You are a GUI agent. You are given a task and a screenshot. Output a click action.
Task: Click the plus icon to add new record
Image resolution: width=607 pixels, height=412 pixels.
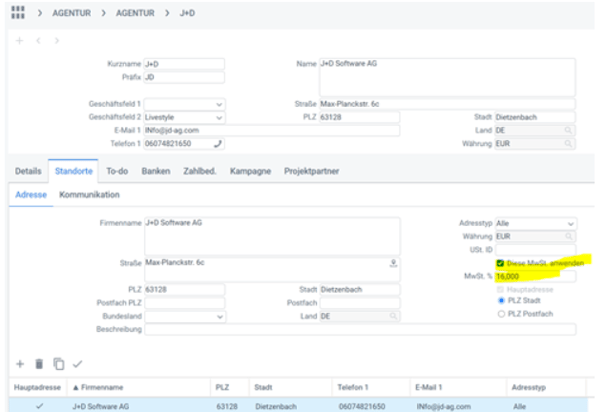click(19, 41)
